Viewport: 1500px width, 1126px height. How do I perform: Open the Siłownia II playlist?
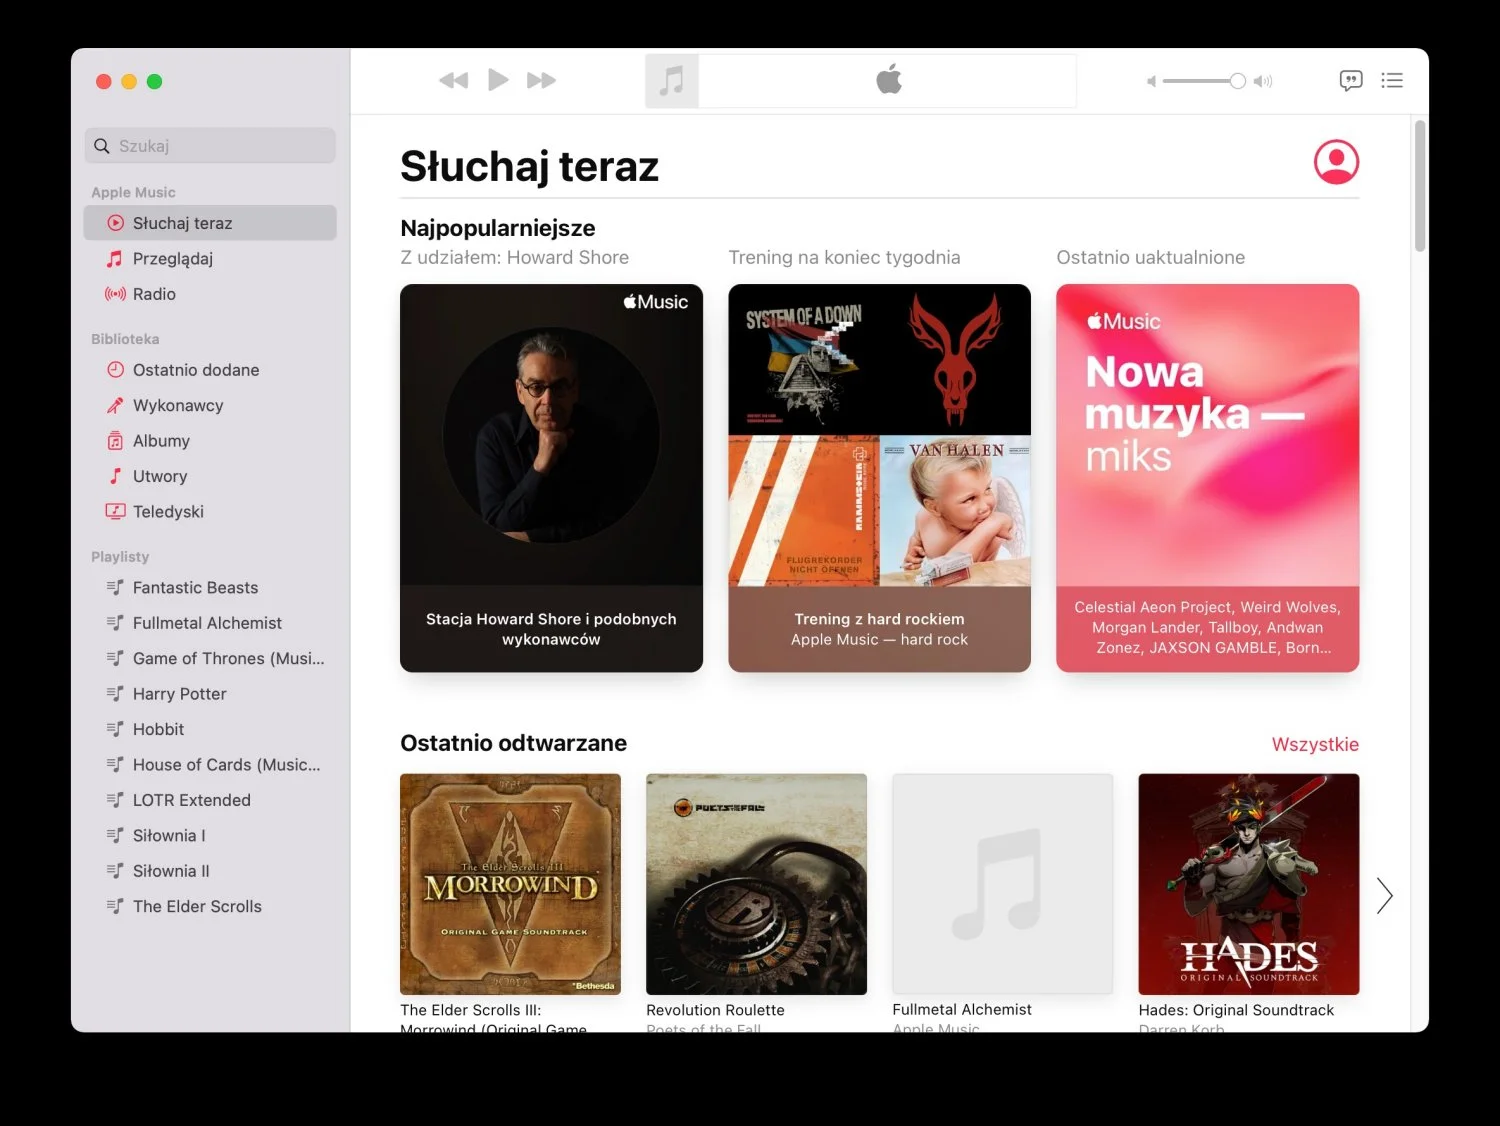pos(210,871)
